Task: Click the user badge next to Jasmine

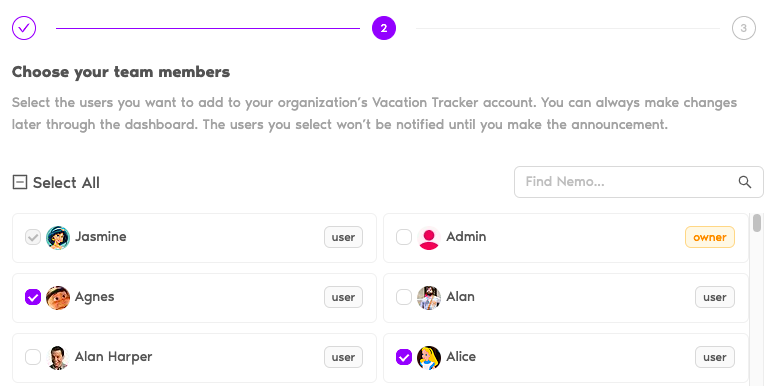Action: click(x=344, y=237)
